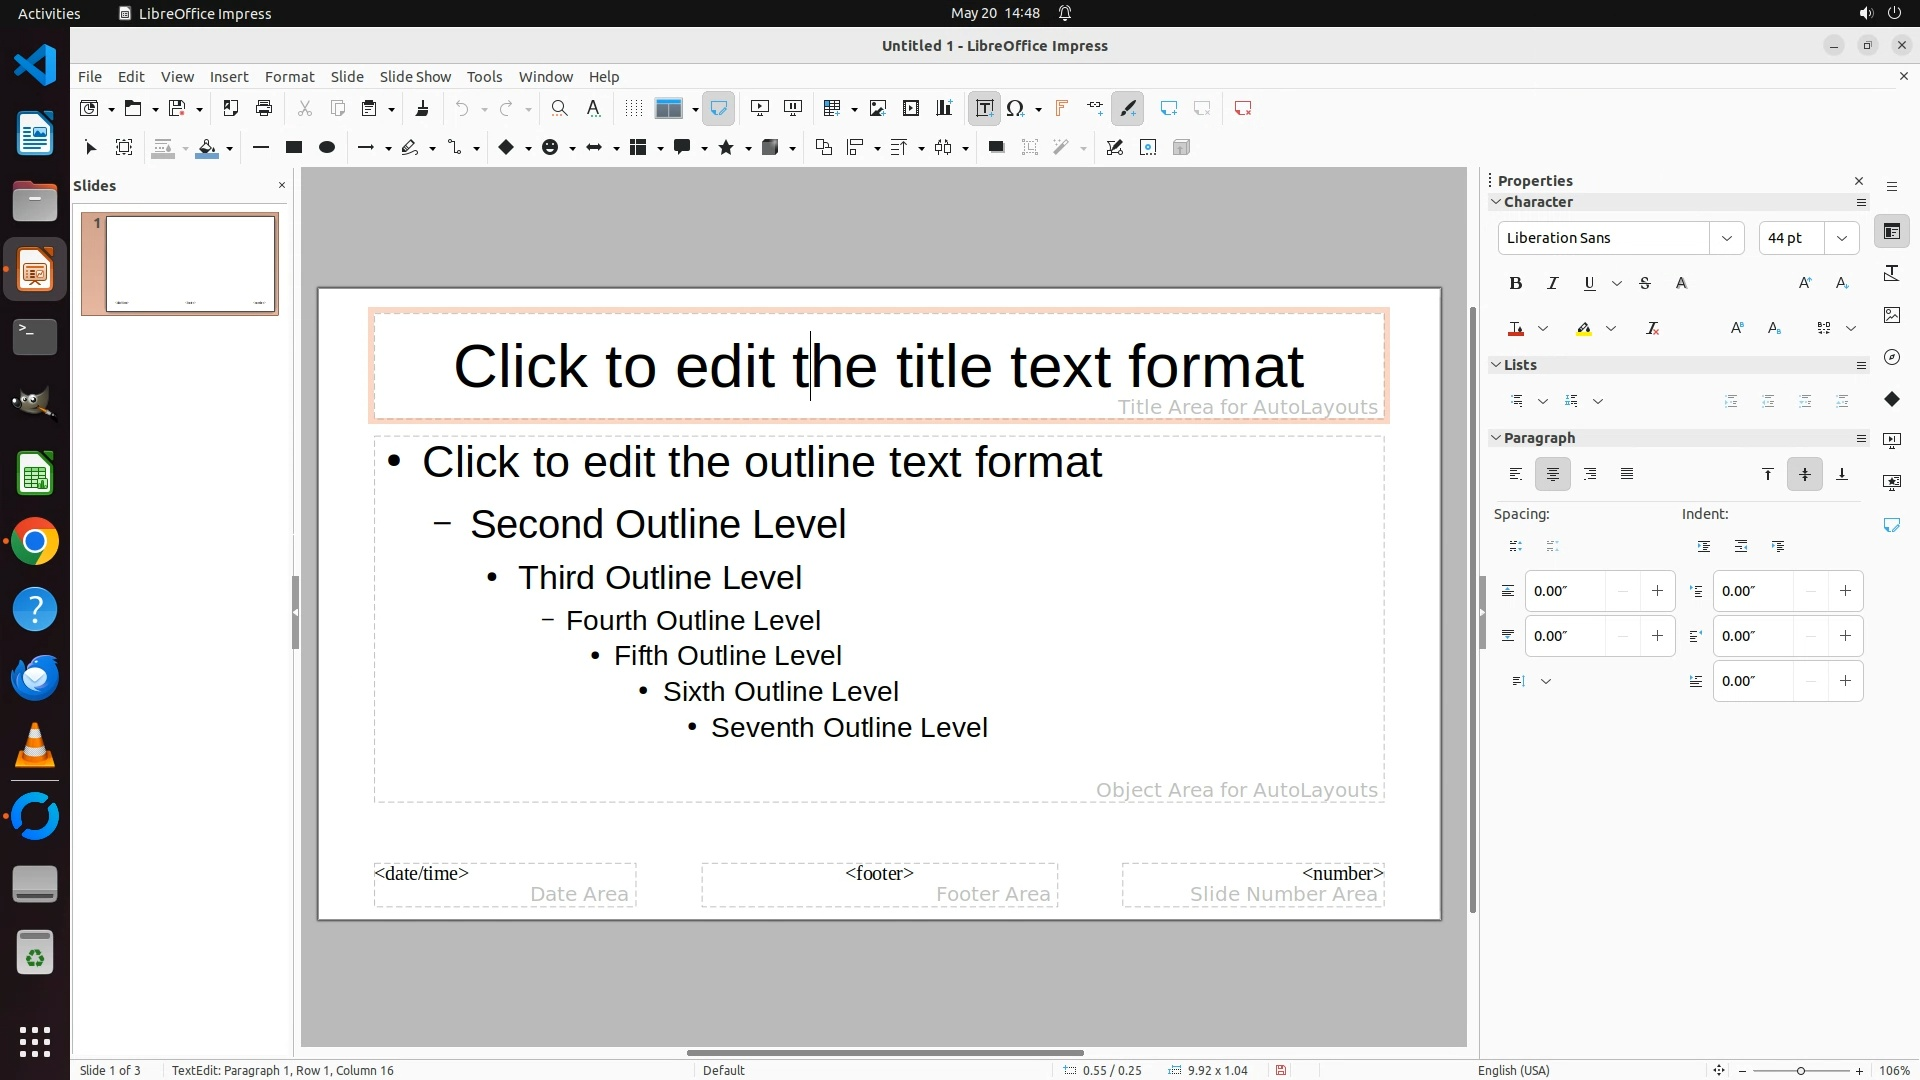This screenshot has height=1080, width=1920.
Task: Click the Shadow toggle icon in toolbar
Action: [996, 147]
